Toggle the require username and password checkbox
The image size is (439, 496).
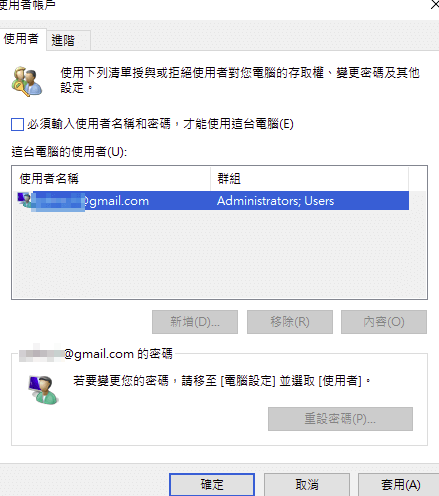tap(17, 124)
